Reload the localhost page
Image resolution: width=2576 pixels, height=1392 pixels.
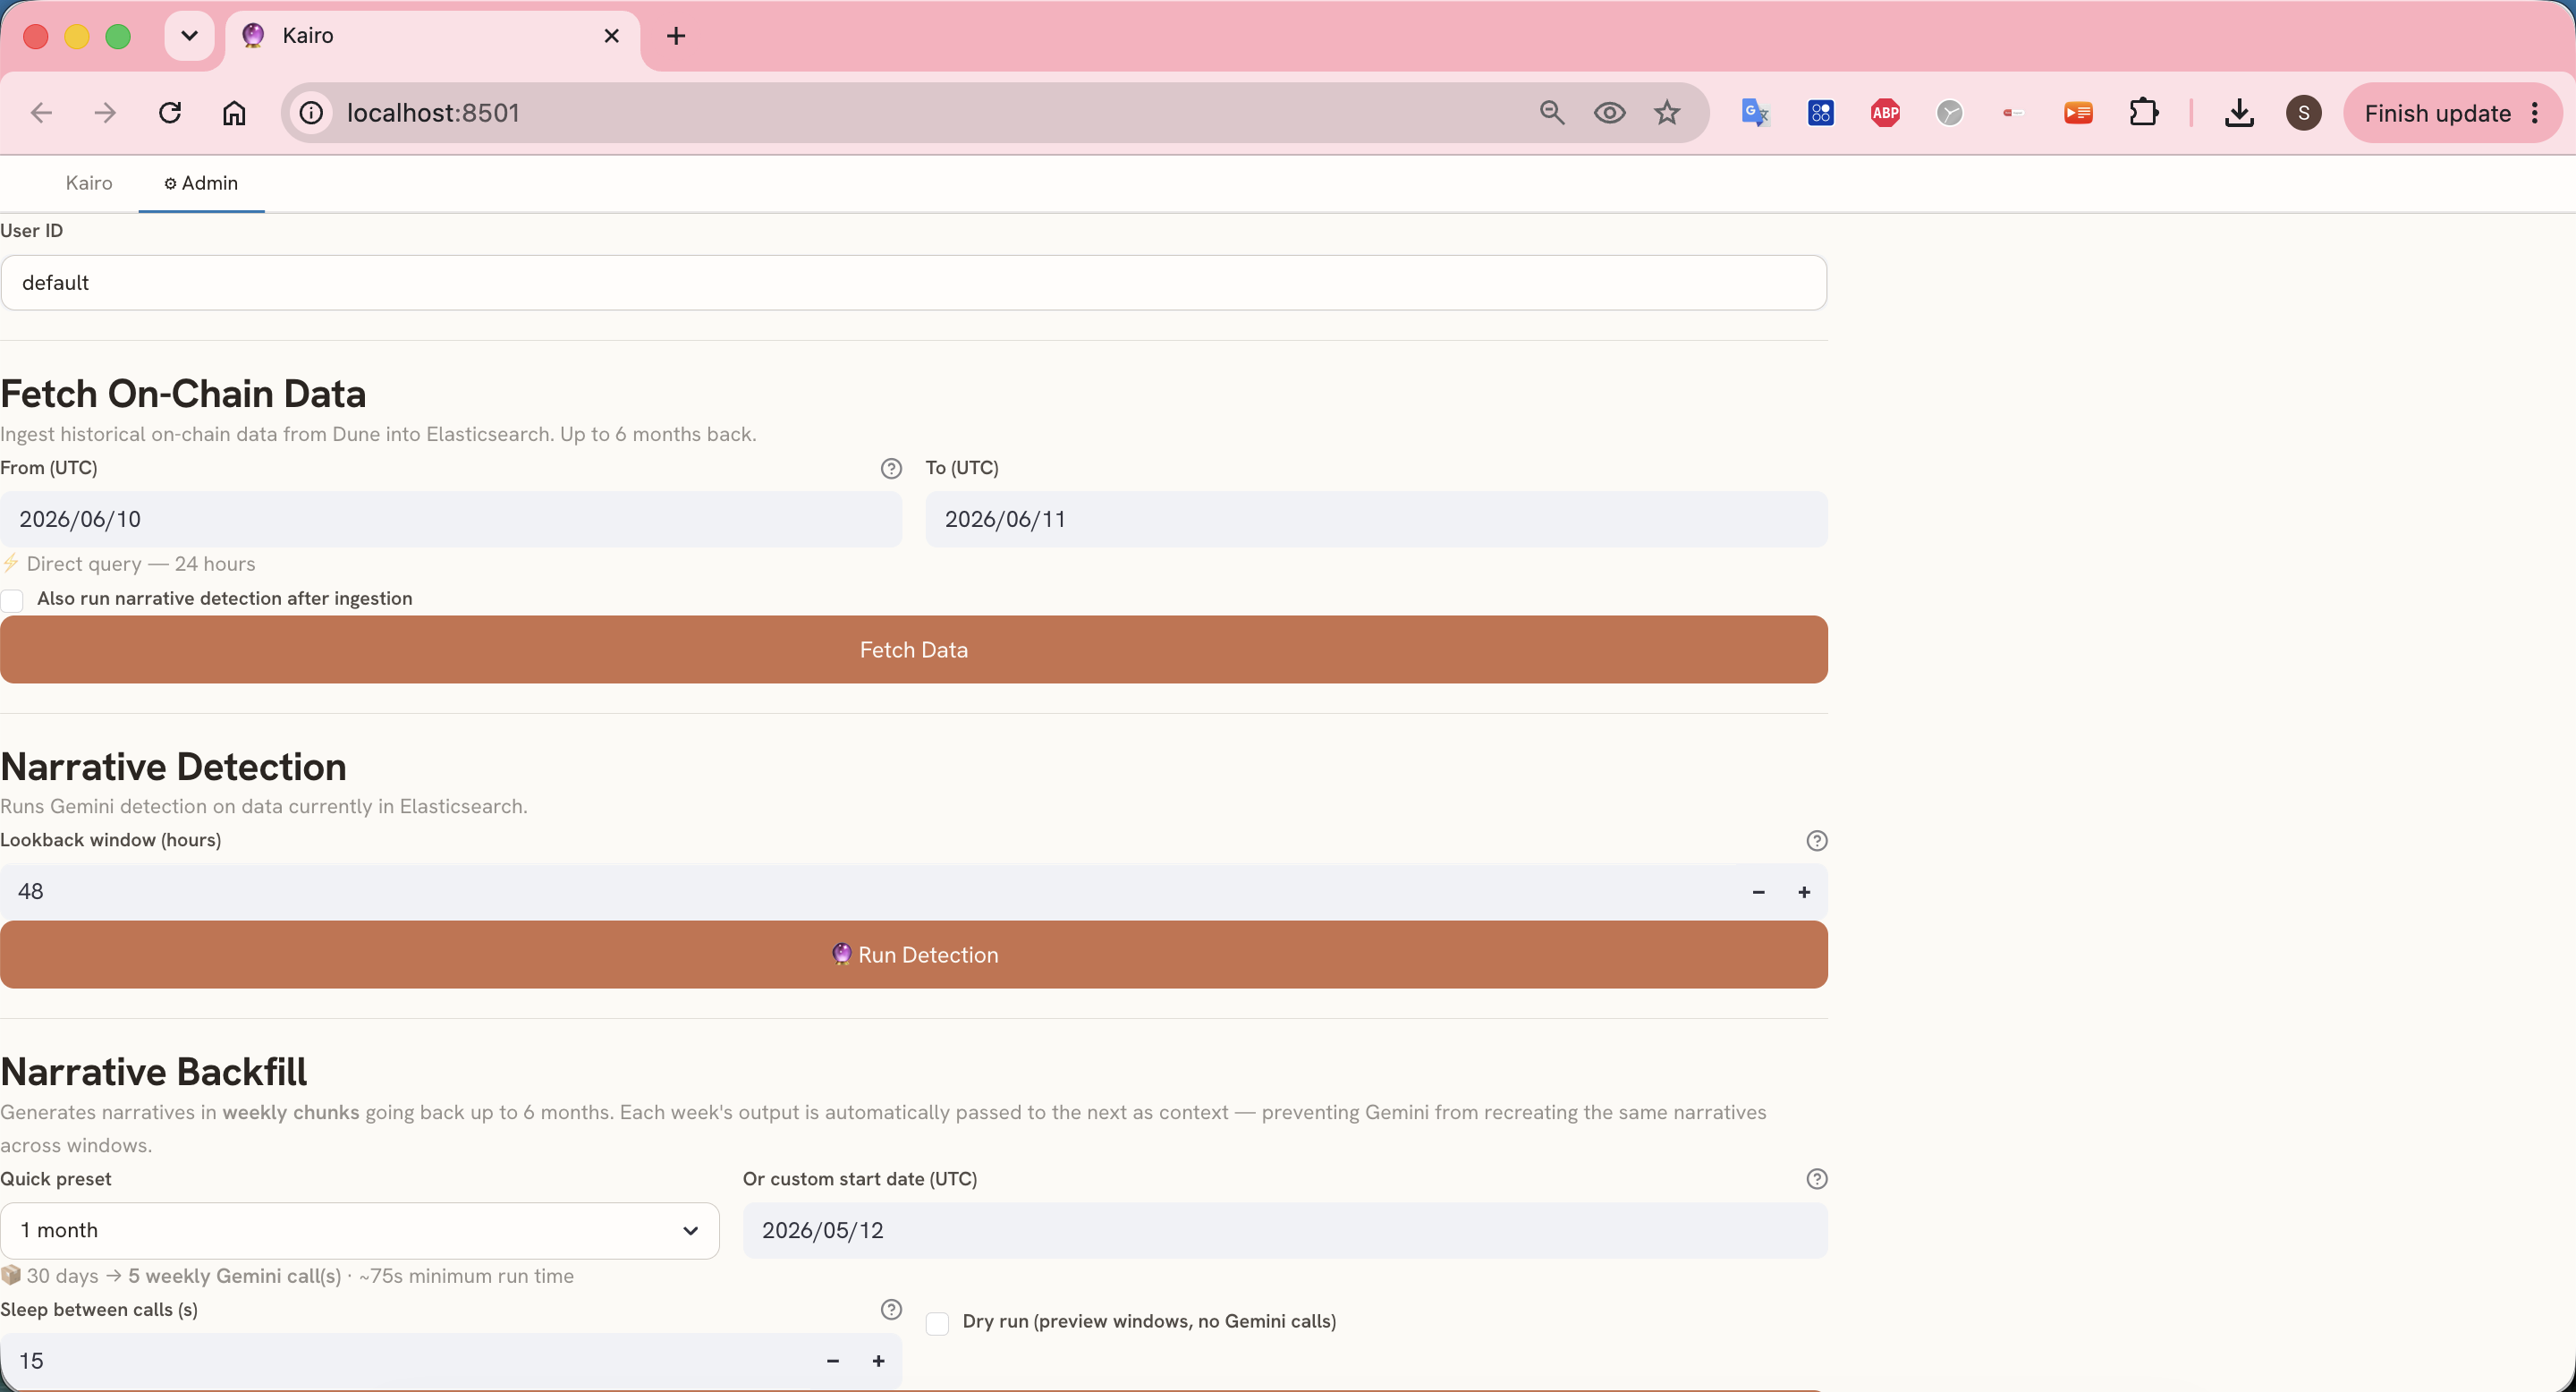click(x=170, y=113)
